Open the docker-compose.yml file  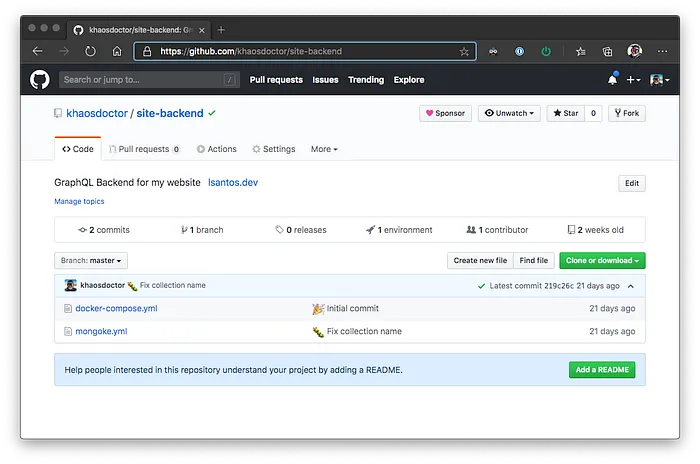click(x=116, y=309)
